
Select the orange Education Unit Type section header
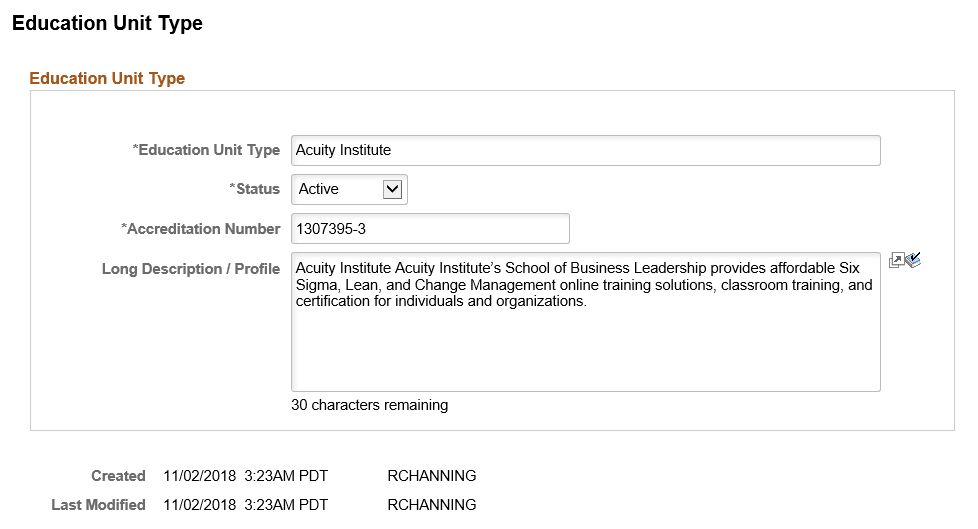pos(107,78)
